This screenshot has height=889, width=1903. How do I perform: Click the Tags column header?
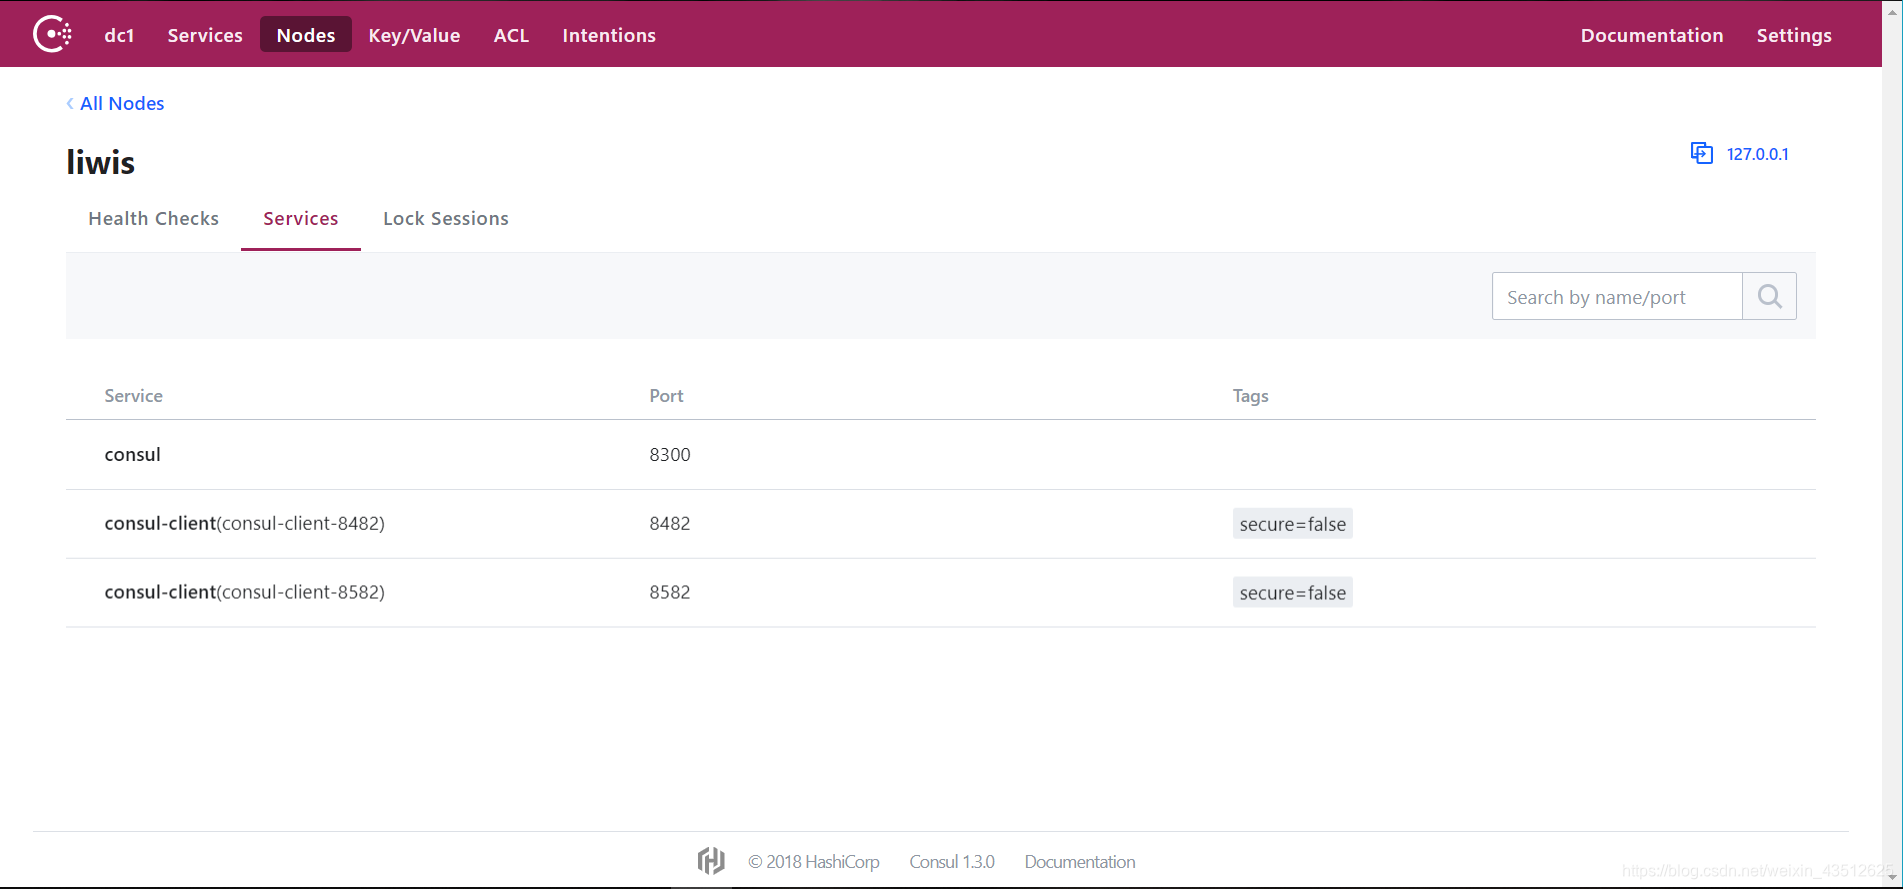coord(1250,395)
